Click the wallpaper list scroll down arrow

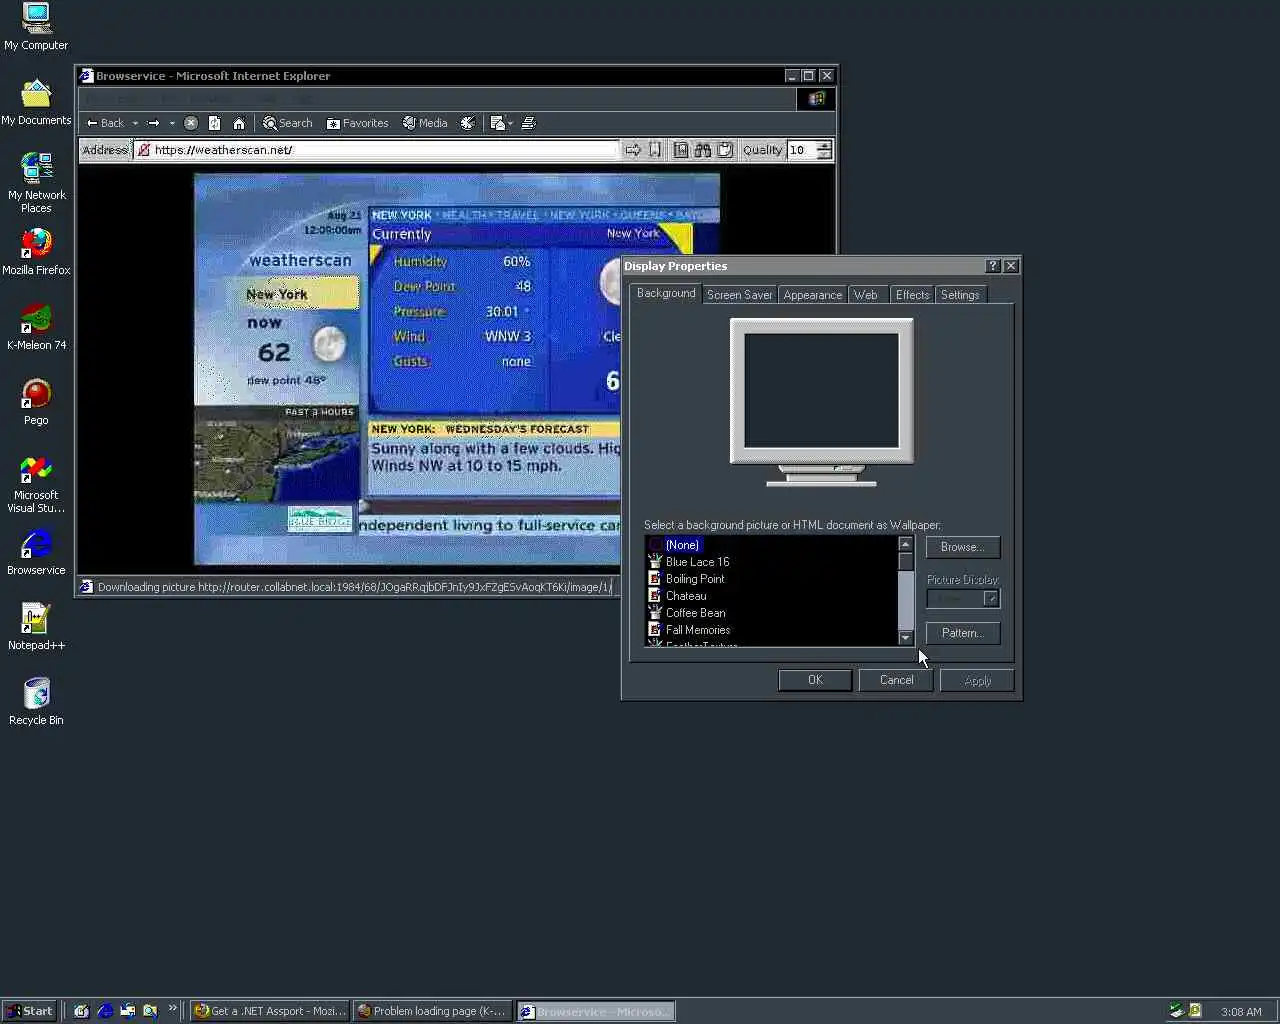click(906, 638)
